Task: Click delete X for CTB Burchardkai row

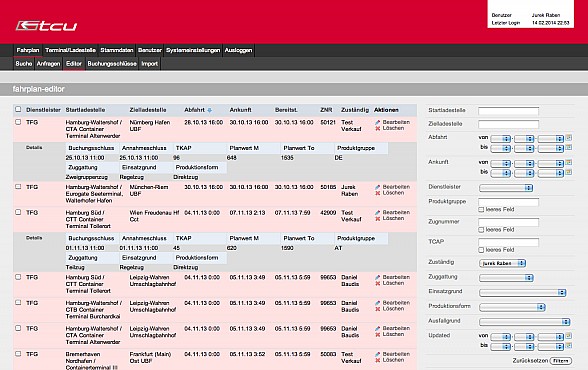Action: [378, 309]
